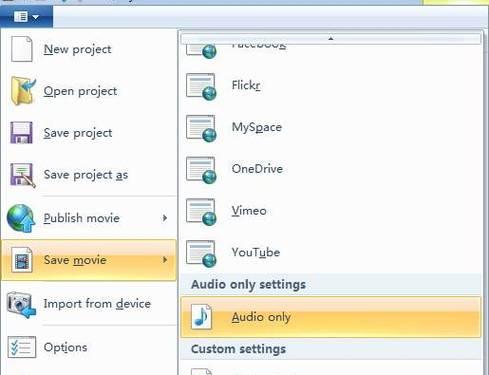Click the Audio only music note icon
The width and height of the screenshot is (489, 375).
tap(202, 317)
